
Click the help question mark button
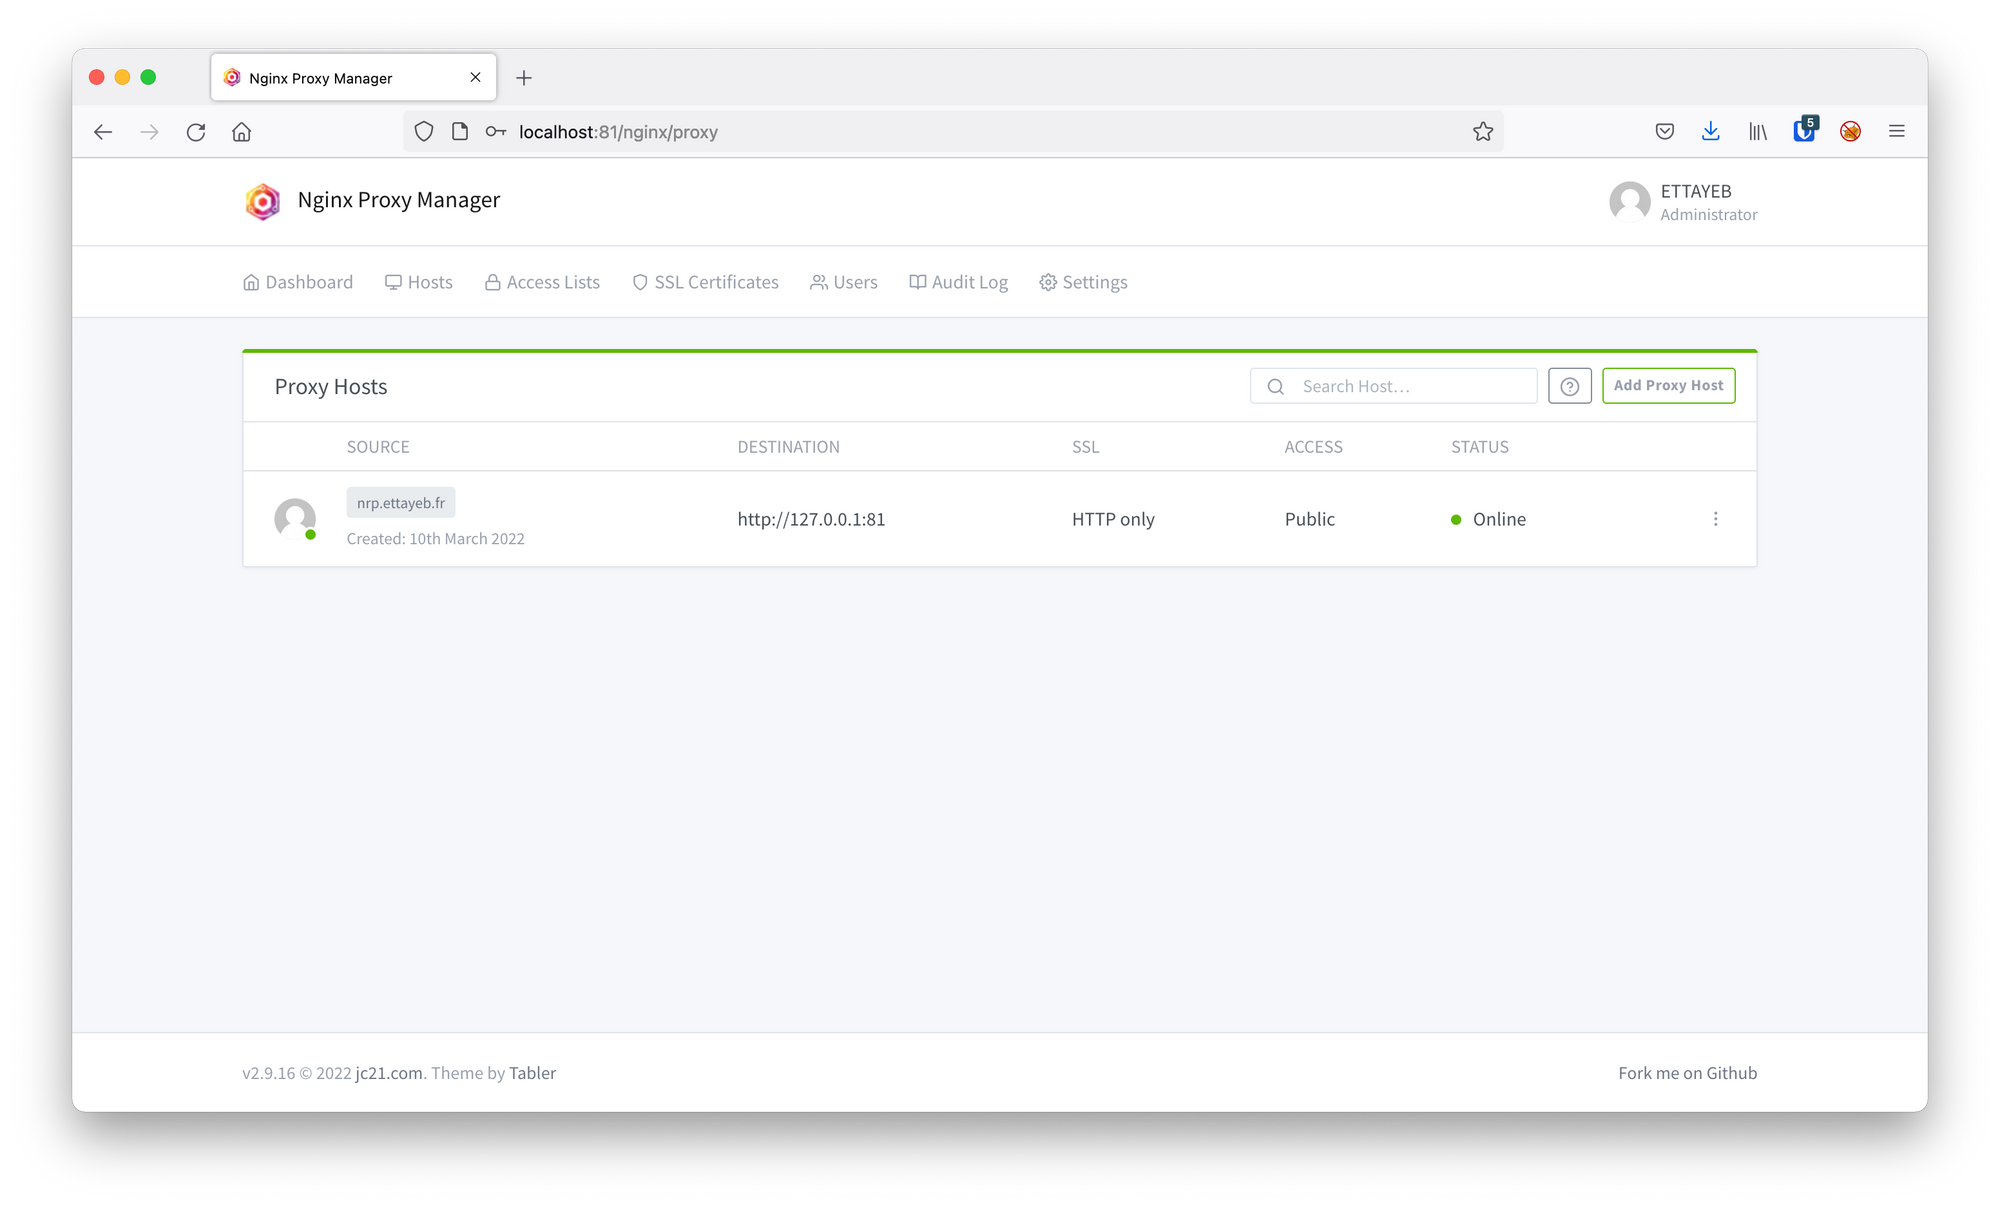(x=1570, y=386)
